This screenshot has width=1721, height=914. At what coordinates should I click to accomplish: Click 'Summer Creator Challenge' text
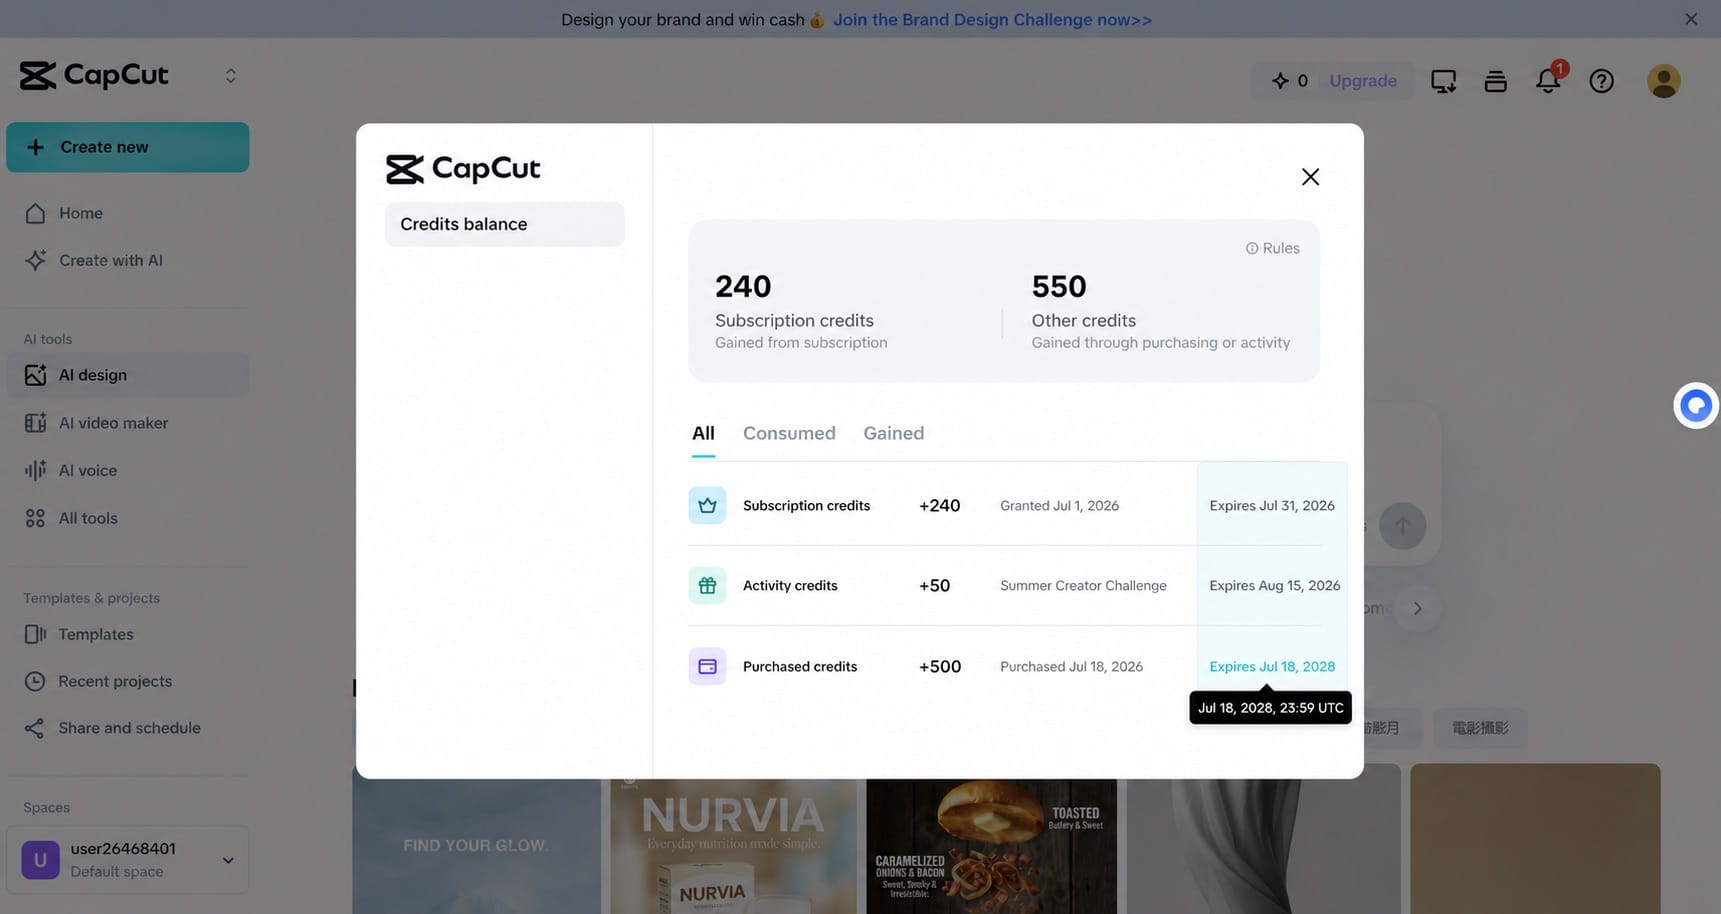pyautogui.click(x=1083, y=585)
